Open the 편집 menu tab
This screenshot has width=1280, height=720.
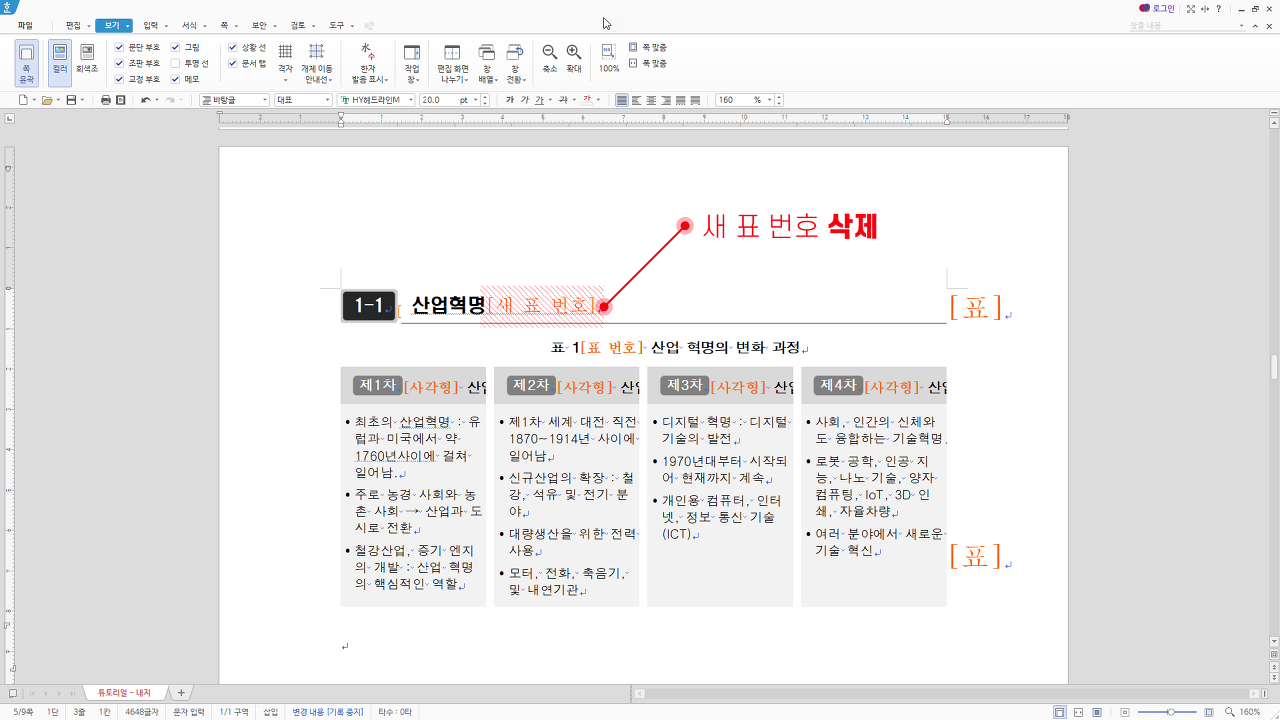(73, 25)
